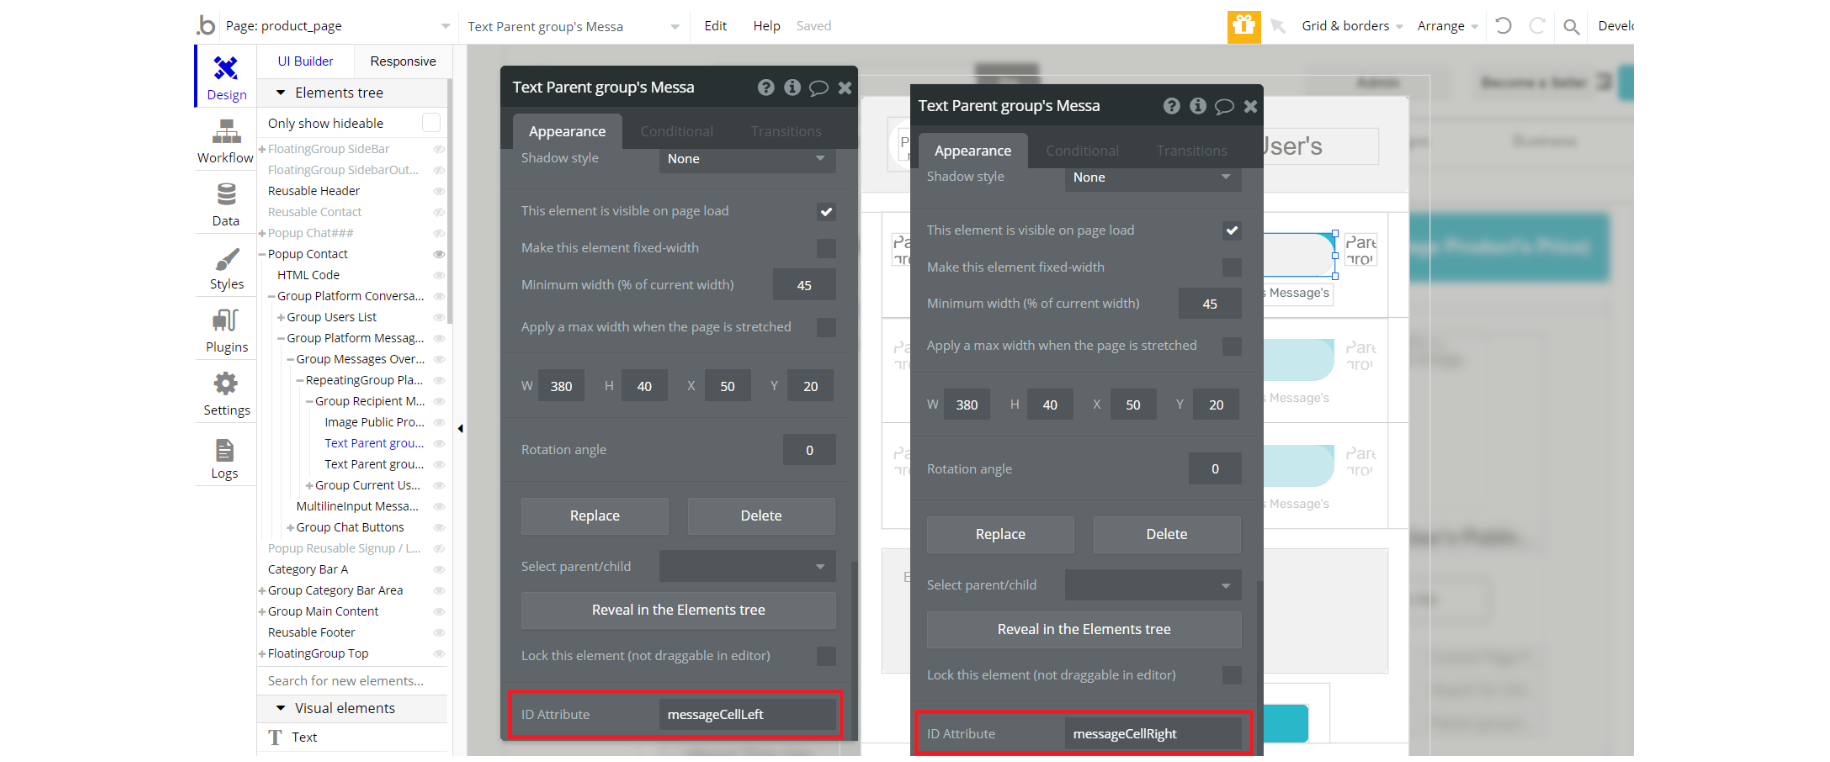Open the Edit menu

[x=715, y=26]
